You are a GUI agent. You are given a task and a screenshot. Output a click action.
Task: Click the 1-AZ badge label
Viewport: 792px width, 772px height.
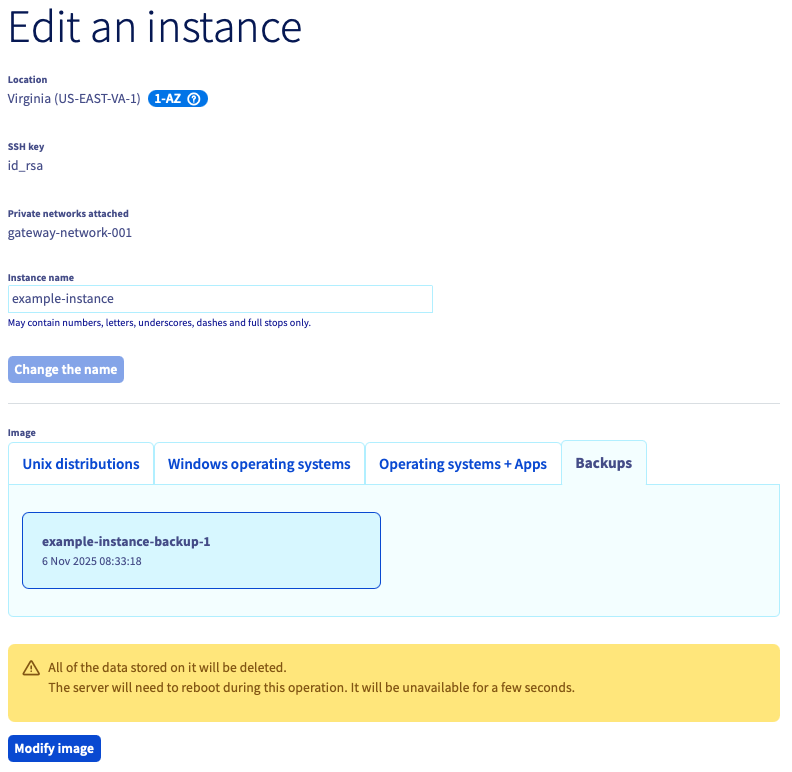167,99
